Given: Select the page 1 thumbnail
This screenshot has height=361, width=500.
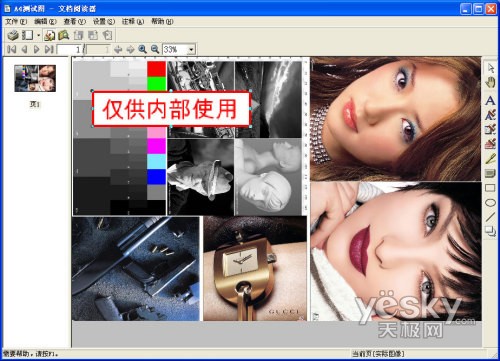Looking at the screenshot, I should (x=35, y=78).
